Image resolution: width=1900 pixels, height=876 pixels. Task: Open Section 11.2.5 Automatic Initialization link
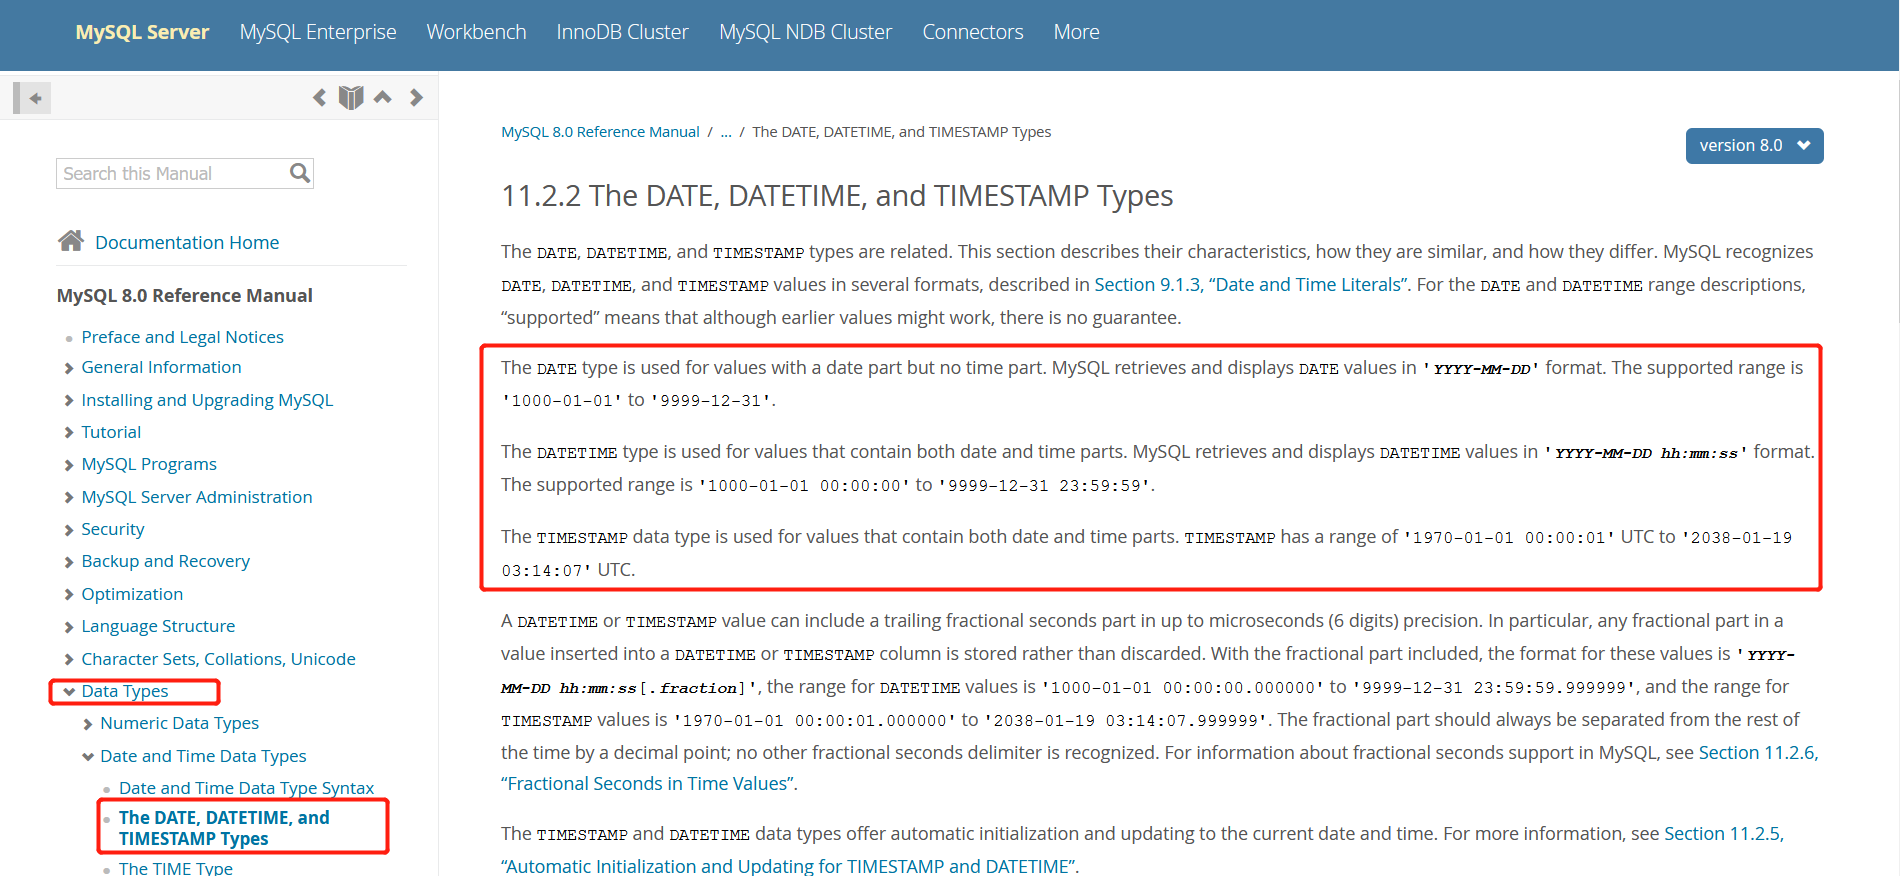1724,834
